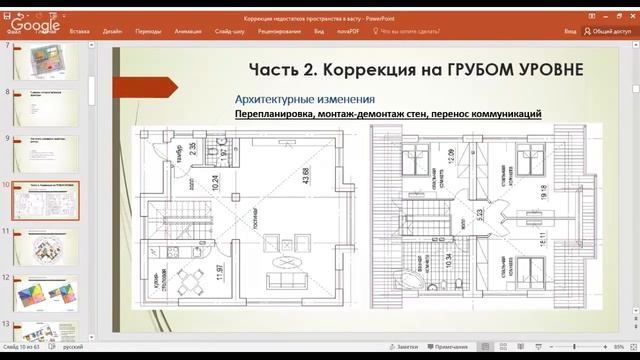Click zoom in plus button
640x360 pixels.
coord(605,347)
